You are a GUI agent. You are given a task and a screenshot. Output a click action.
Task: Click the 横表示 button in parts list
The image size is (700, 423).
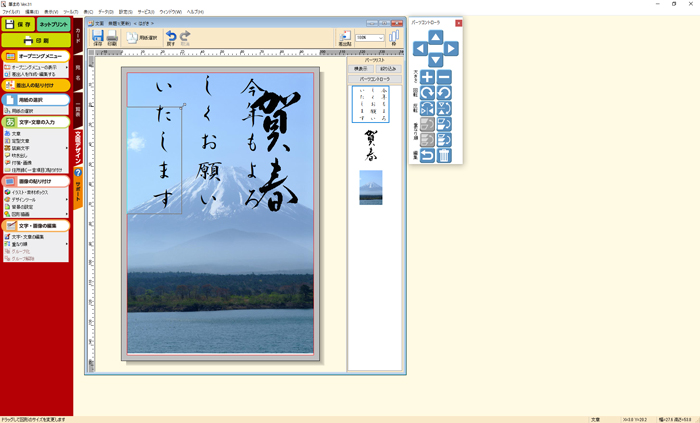(360, 68)
